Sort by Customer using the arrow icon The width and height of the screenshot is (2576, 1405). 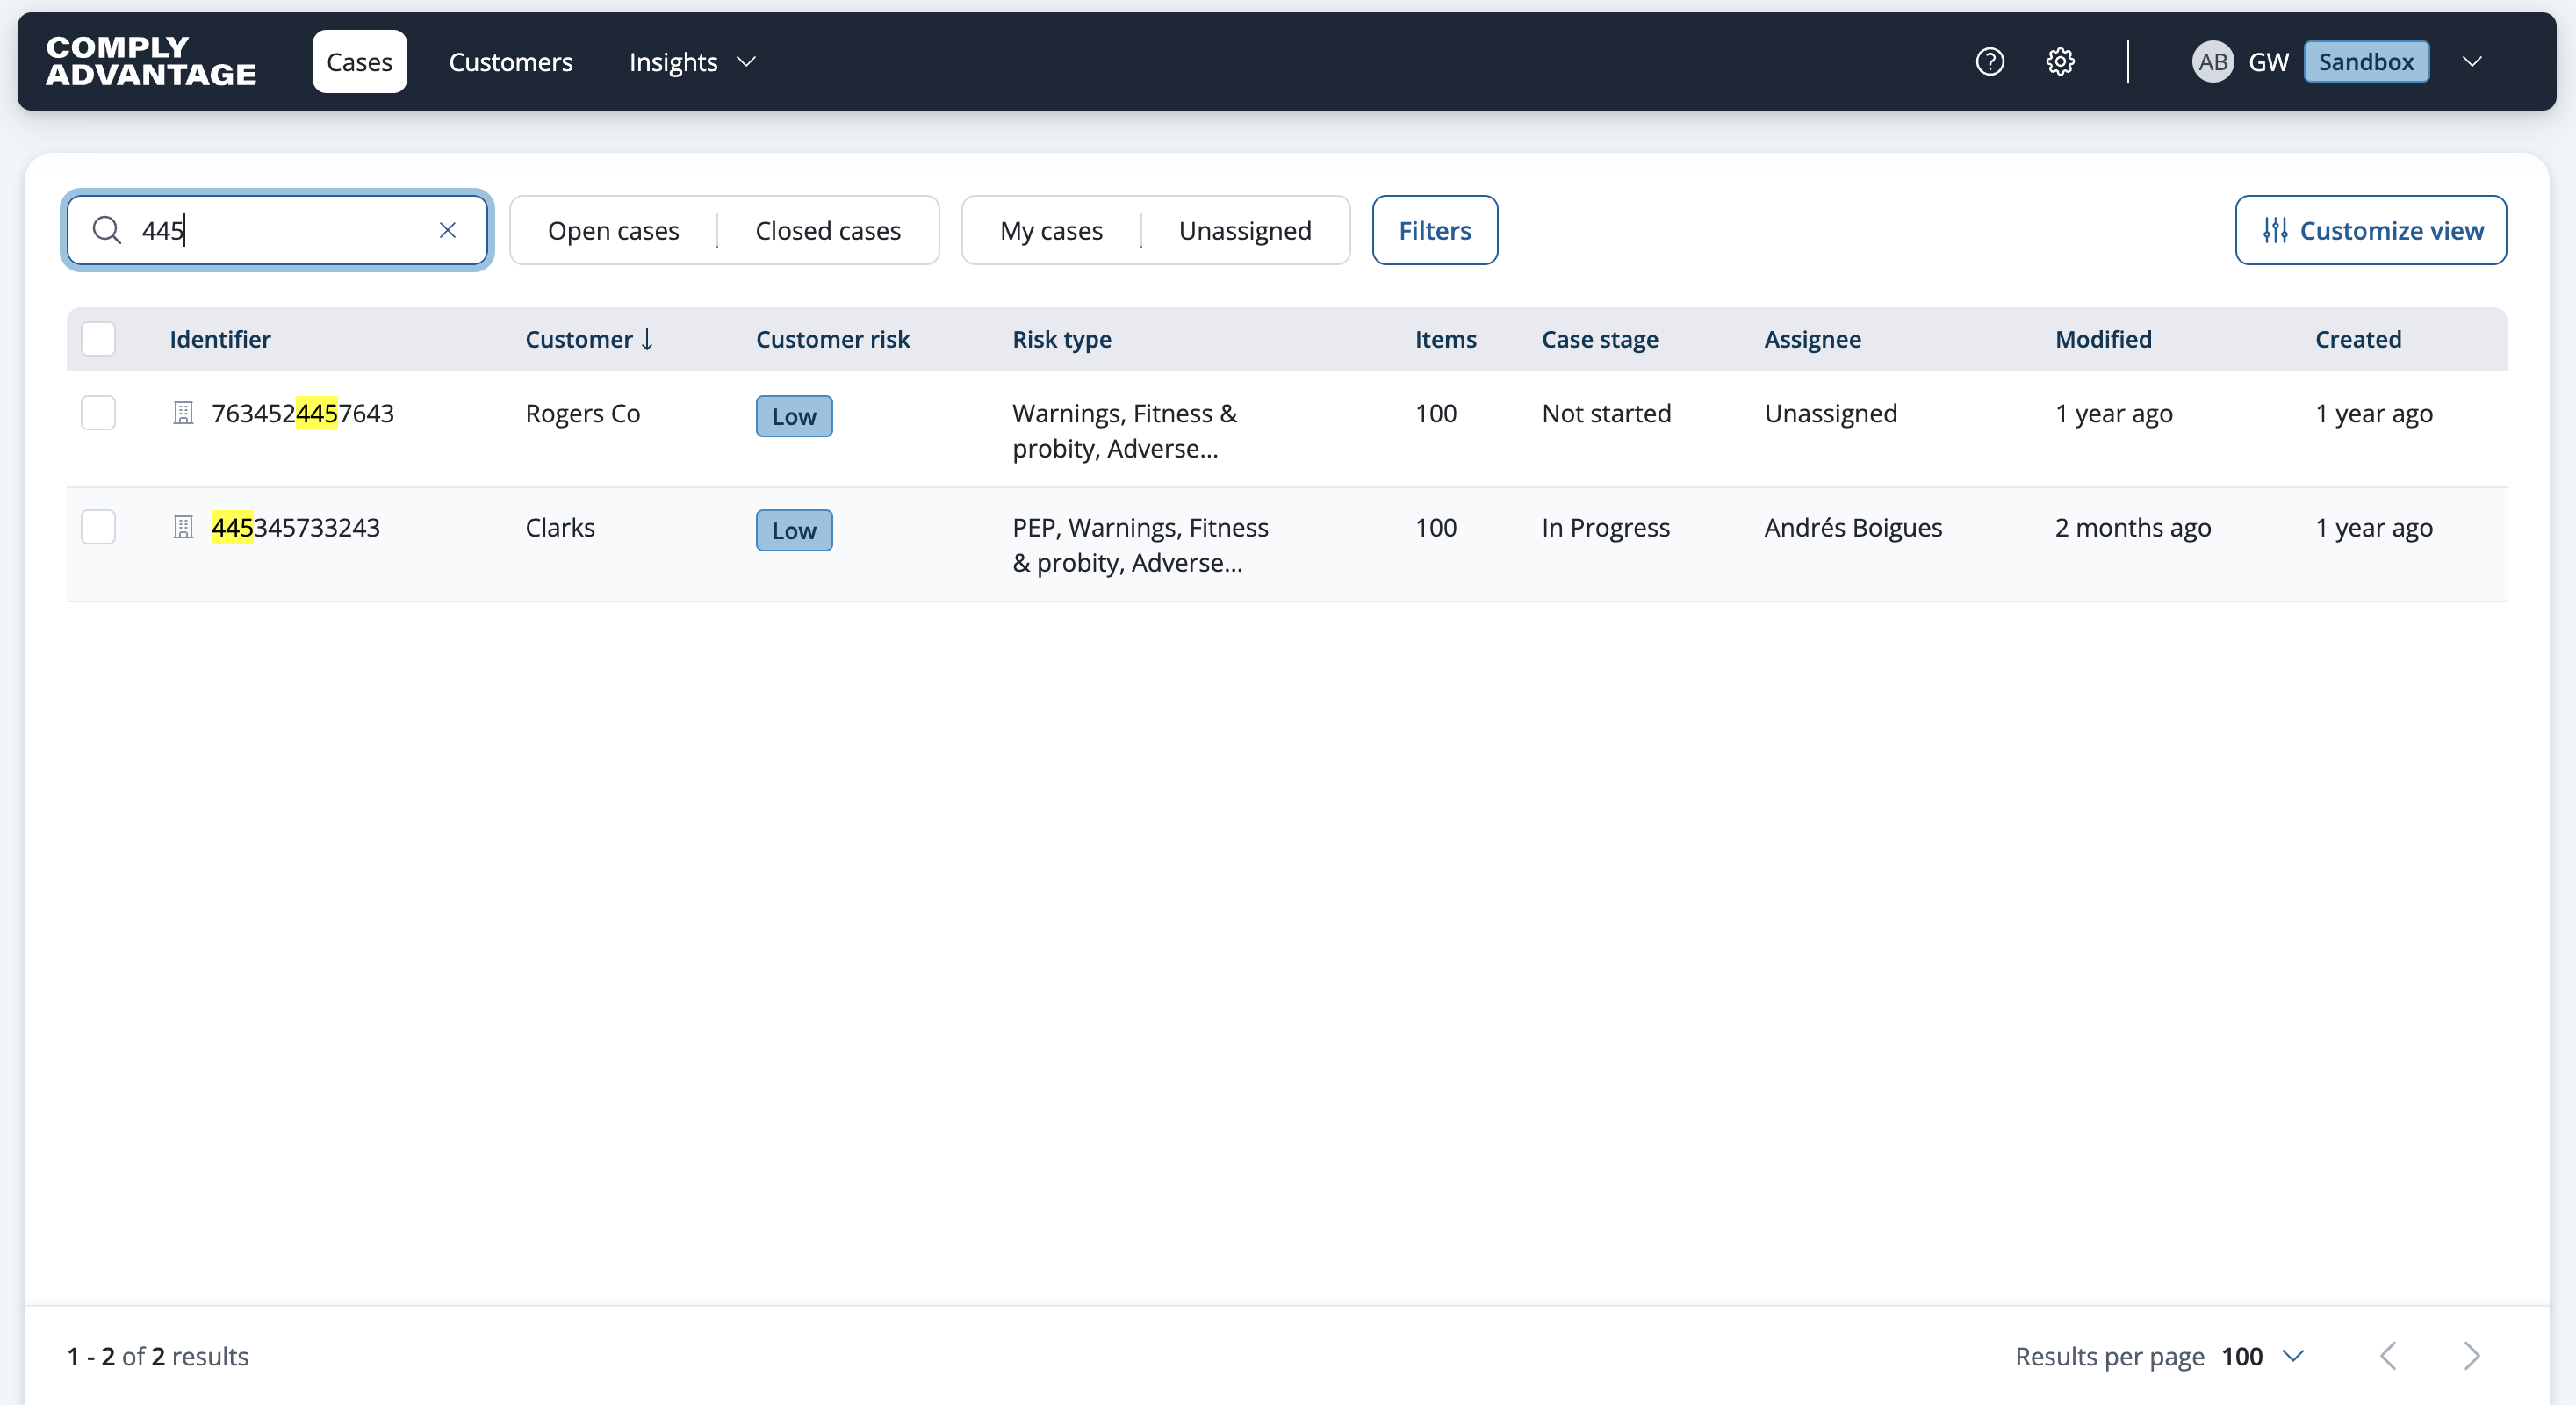tap(648, 340)
